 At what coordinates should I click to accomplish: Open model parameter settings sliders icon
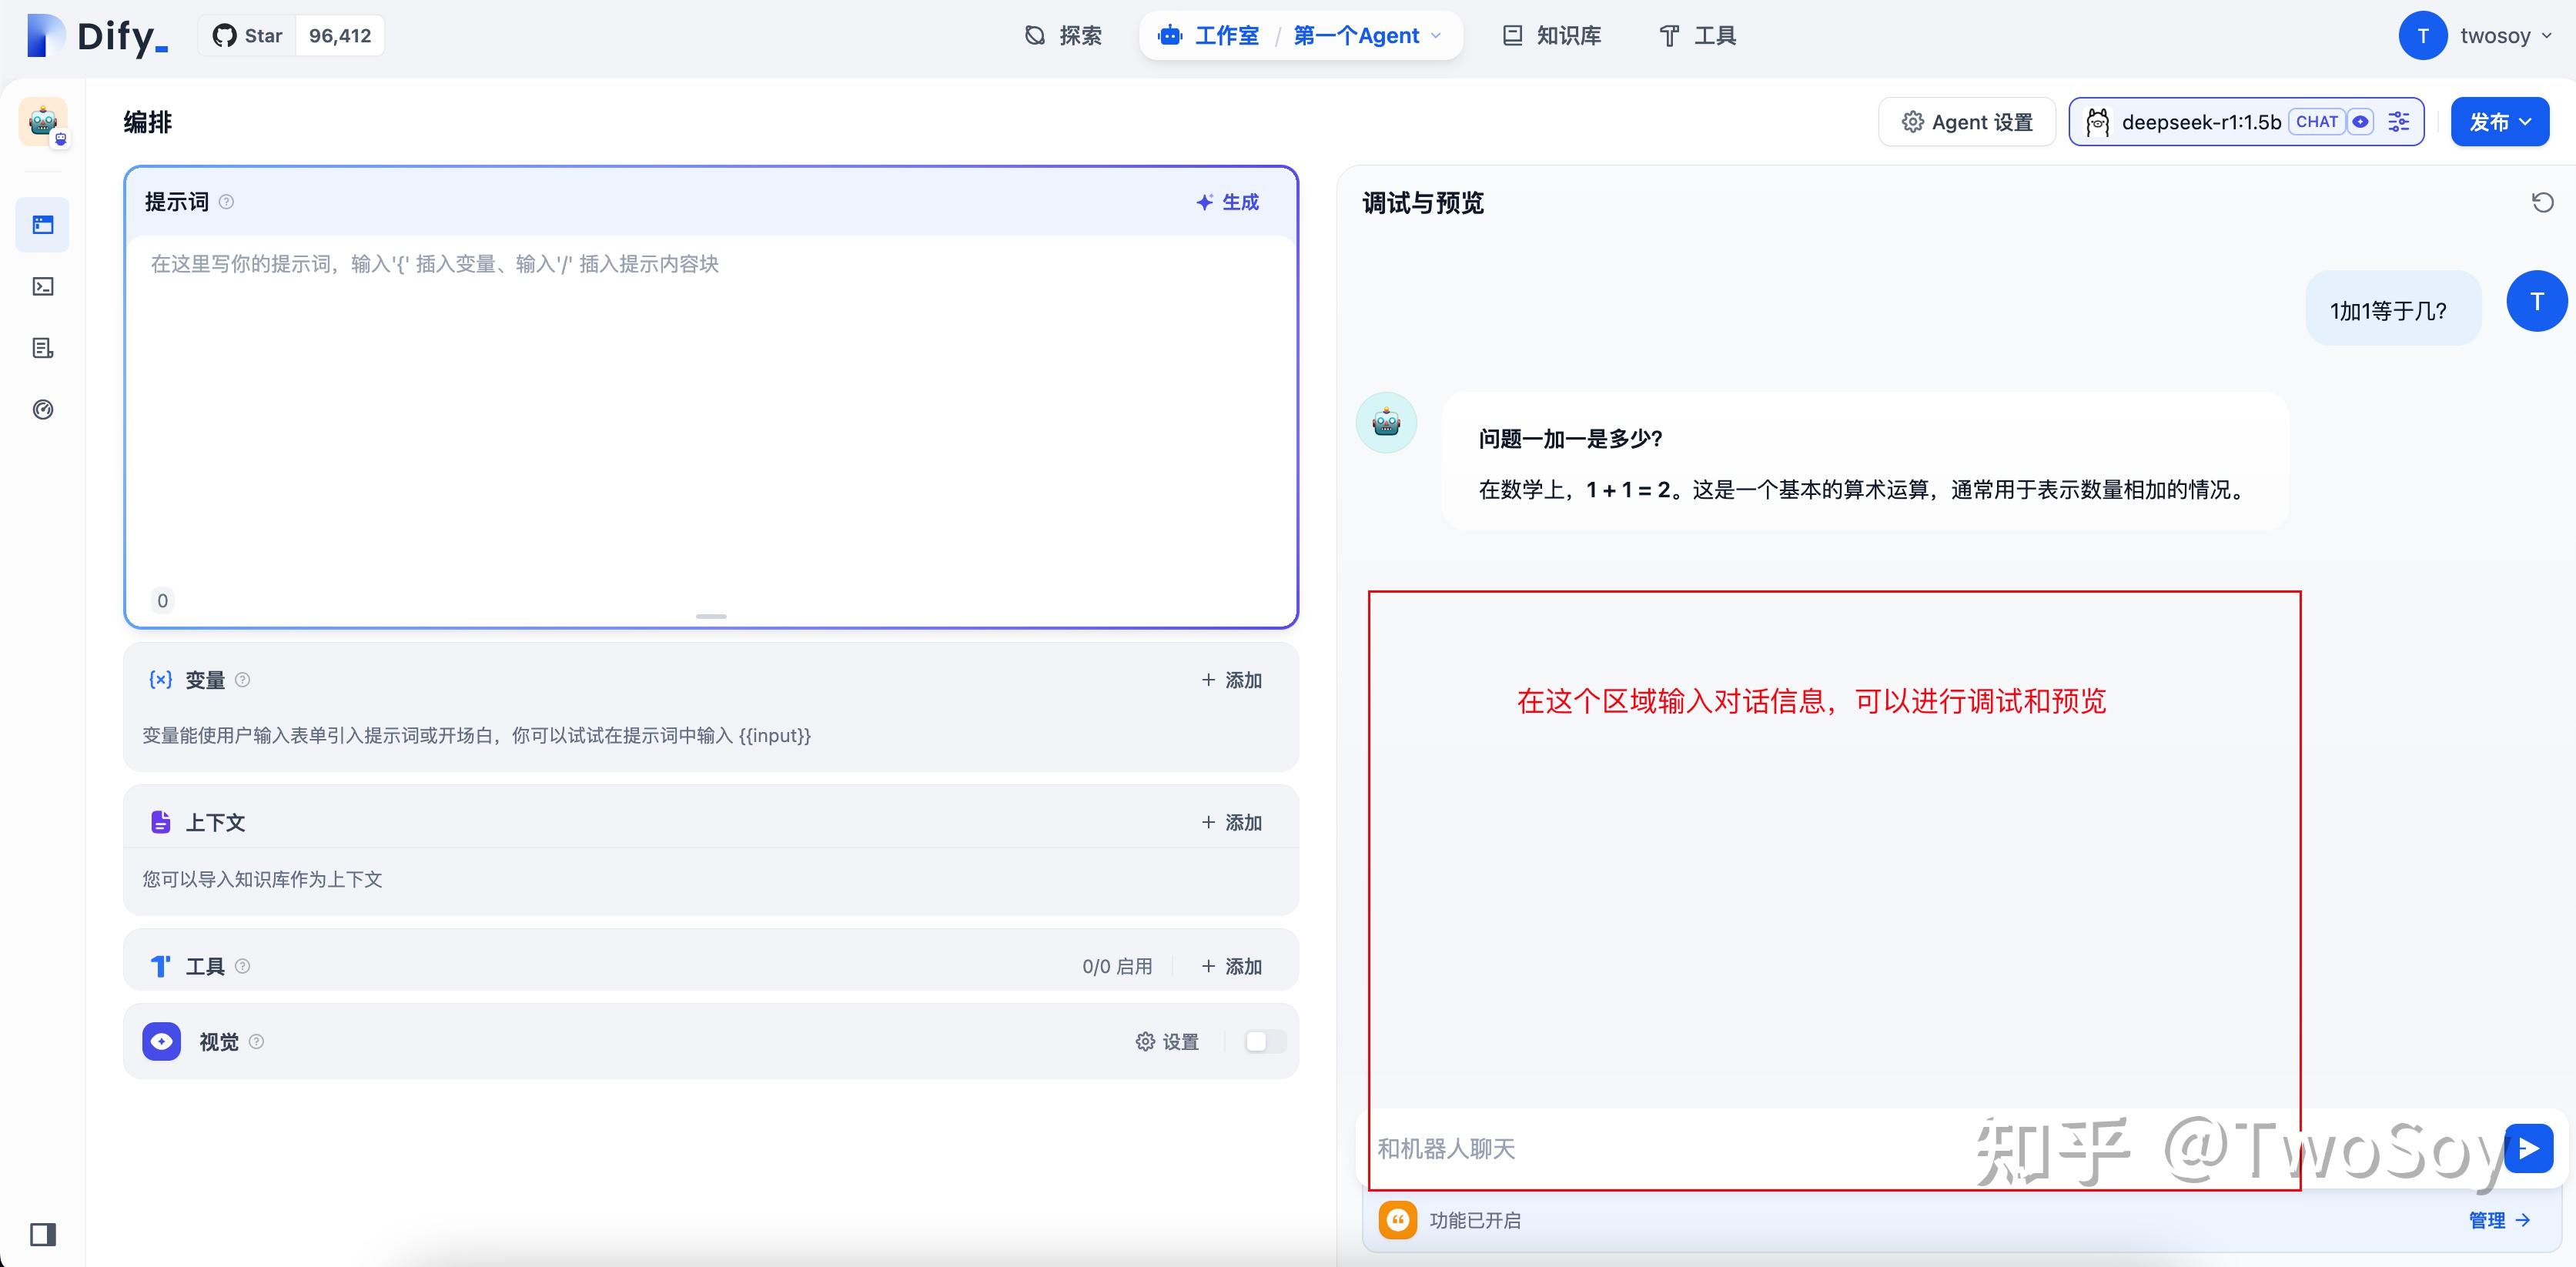tap(2399, 121)
